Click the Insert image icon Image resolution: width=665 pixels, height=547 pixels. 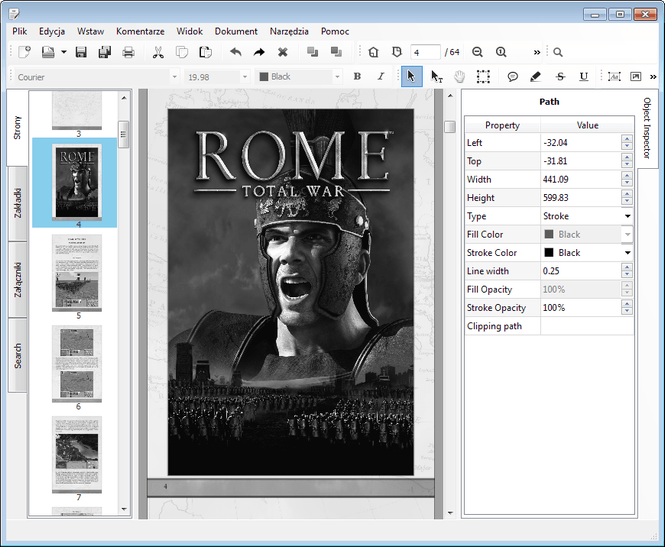click(635, 76)
